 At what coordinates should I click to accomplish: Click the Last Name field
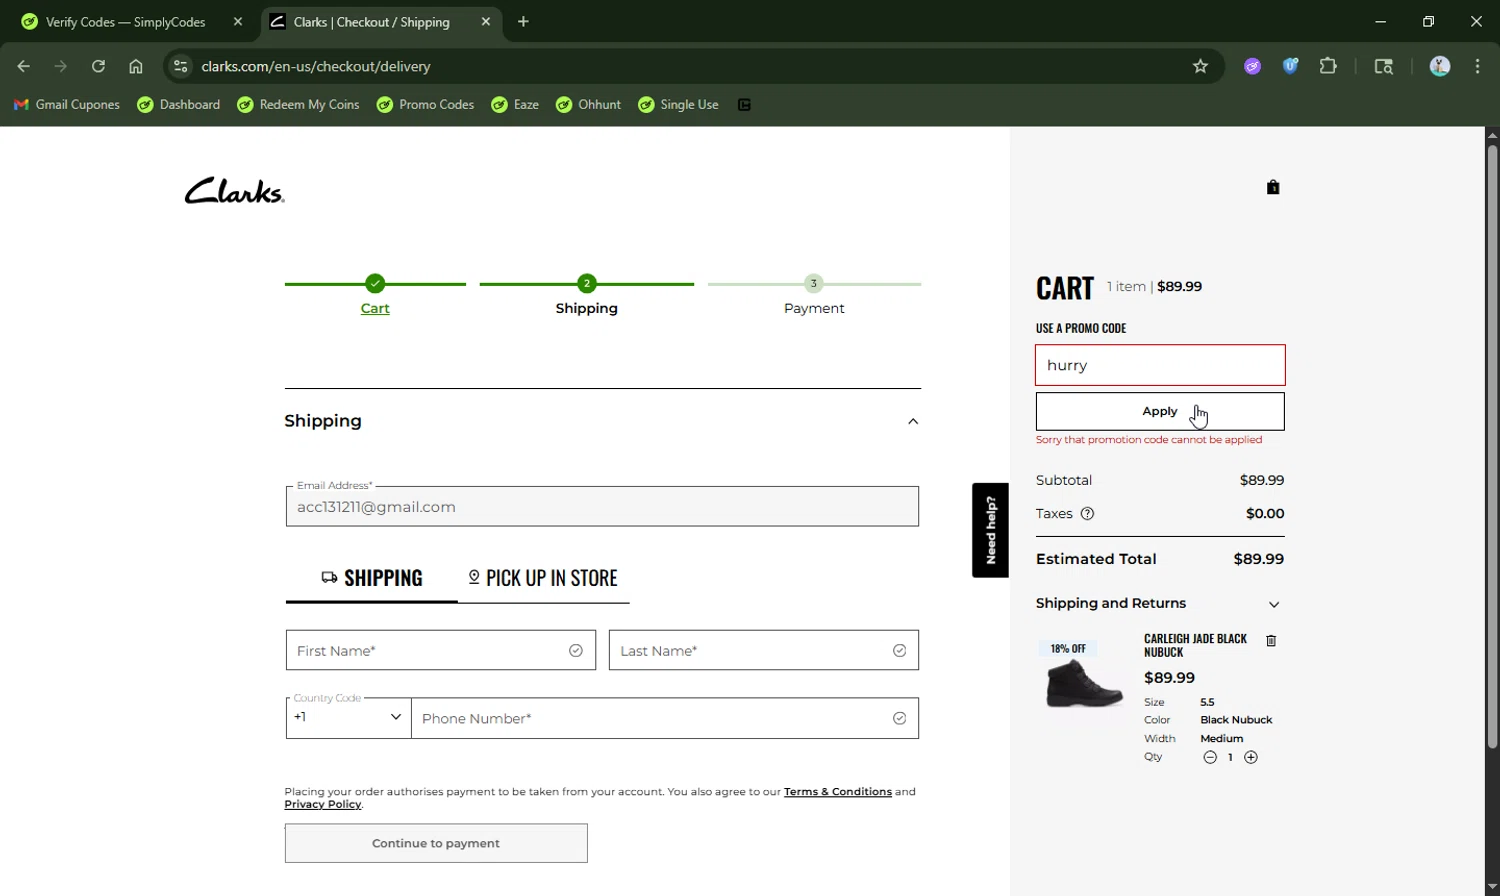tap(764, 650)
